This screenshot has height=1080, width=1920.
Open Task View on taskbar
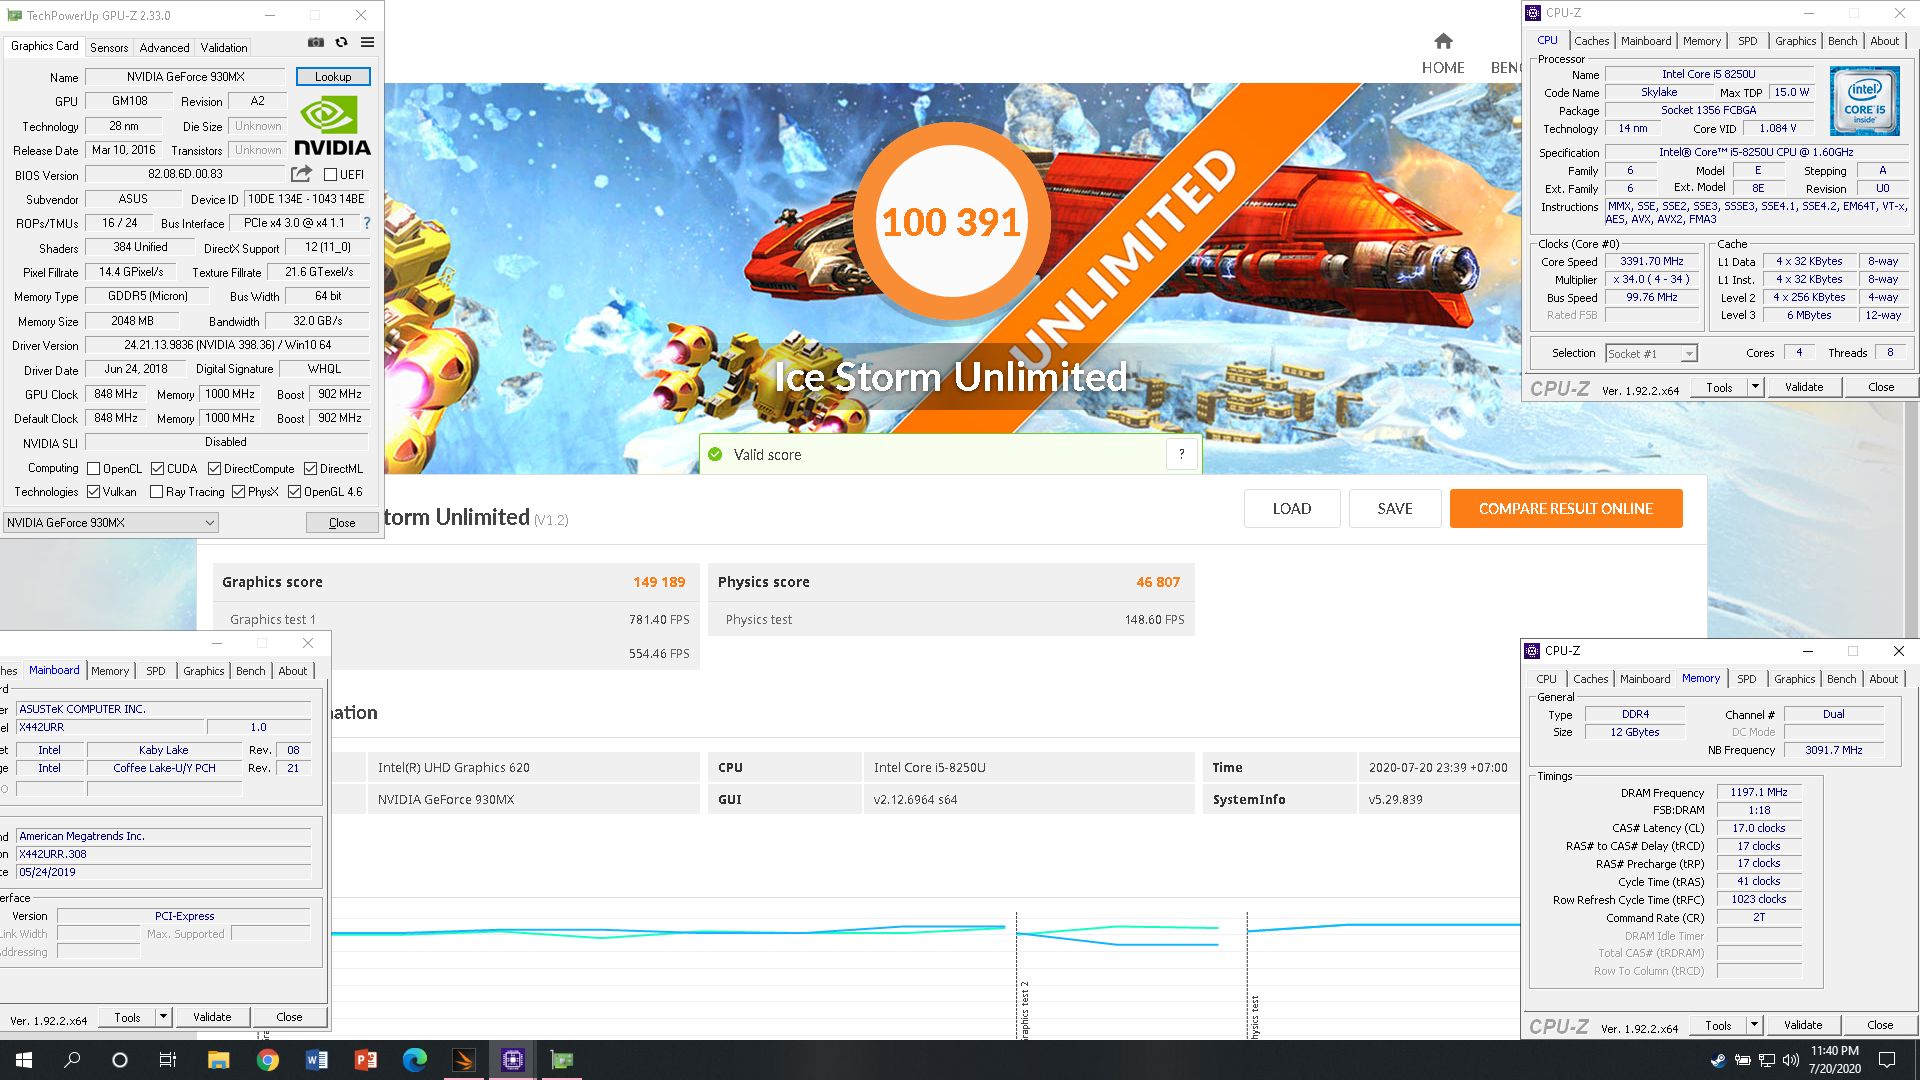[x=168, y=1060]
